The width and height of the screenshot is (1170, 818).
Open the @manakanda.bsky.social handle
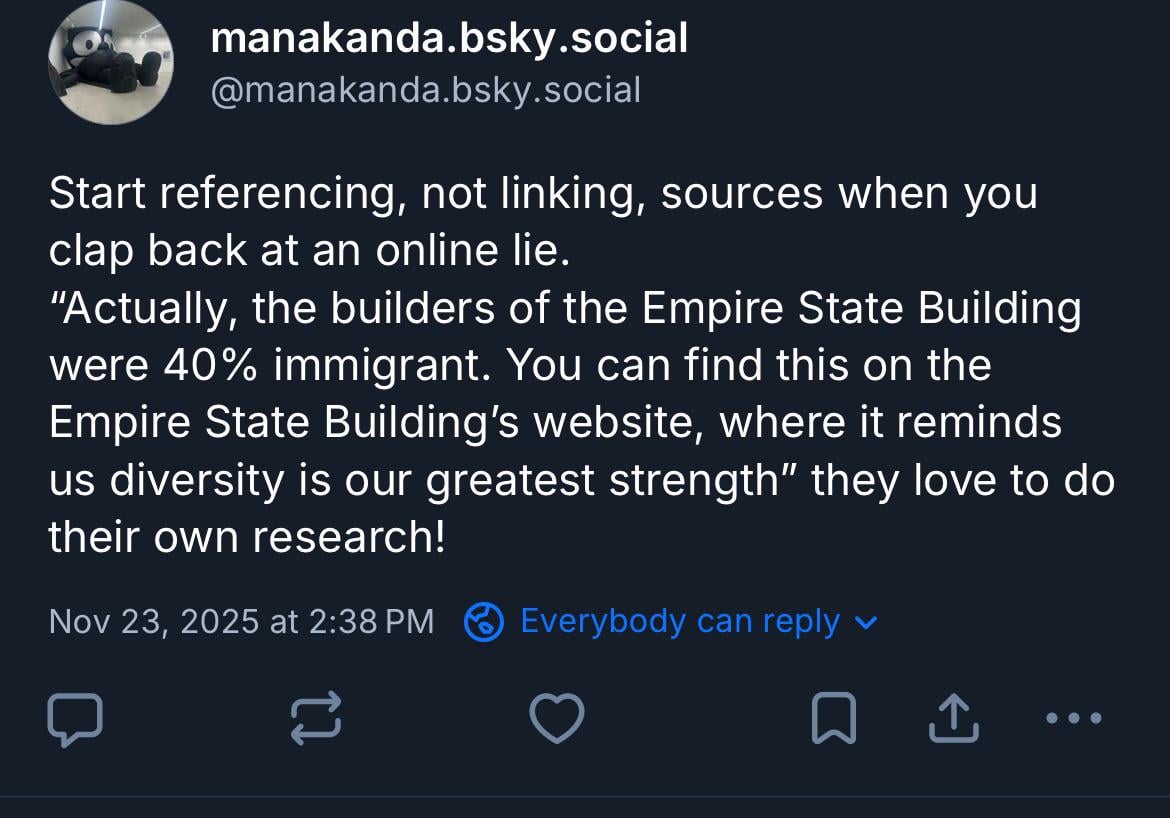pos(425,90)
